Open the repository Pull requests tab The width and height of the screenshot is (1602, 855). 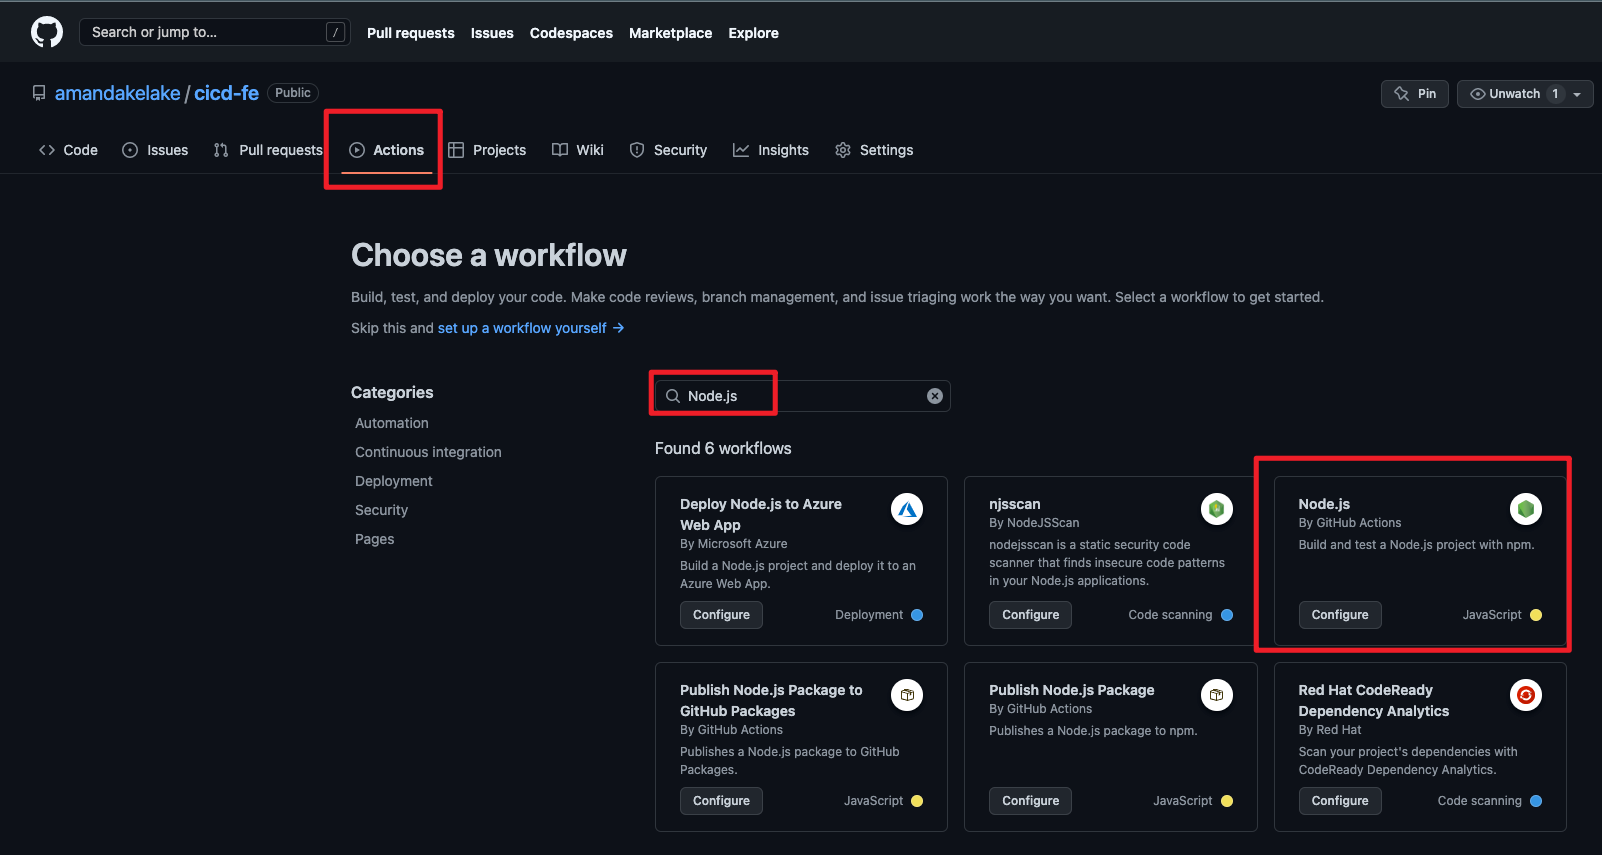click(268, 150)
